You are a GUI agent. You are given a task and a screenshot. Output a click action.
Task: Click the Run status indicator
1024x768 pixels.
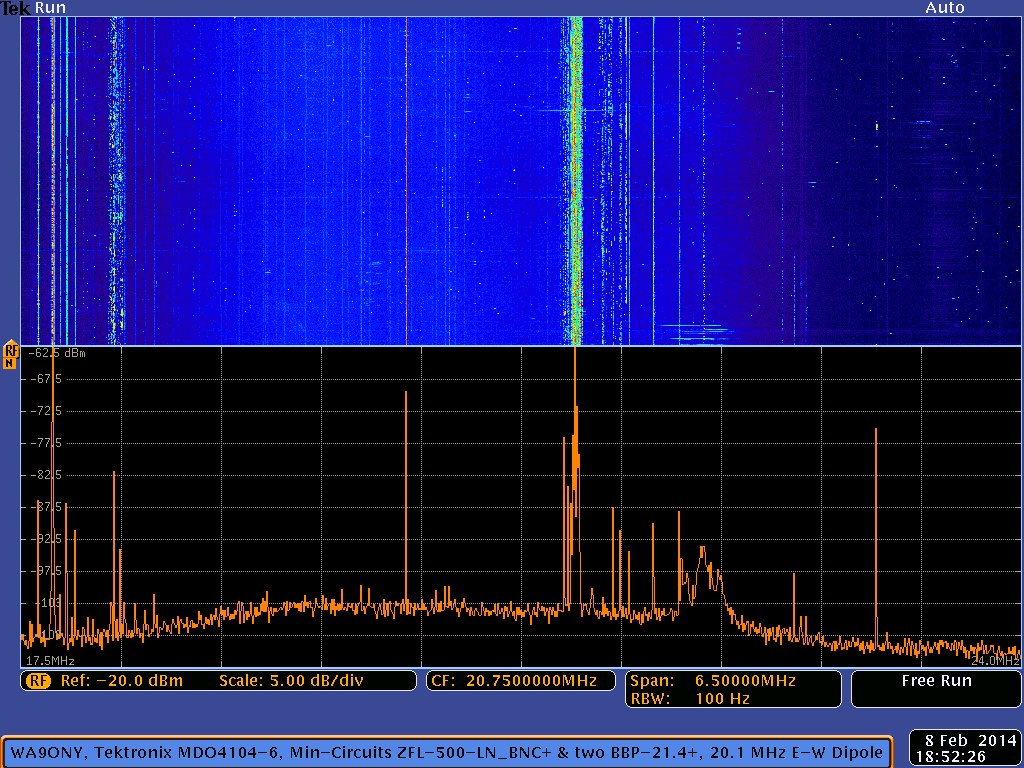(x=50, y=8)
